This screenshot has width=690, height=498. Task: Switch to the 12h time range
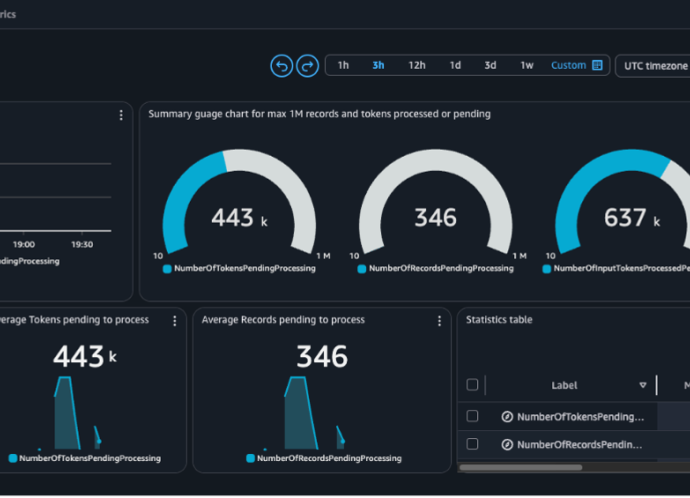tap(417, 66)
